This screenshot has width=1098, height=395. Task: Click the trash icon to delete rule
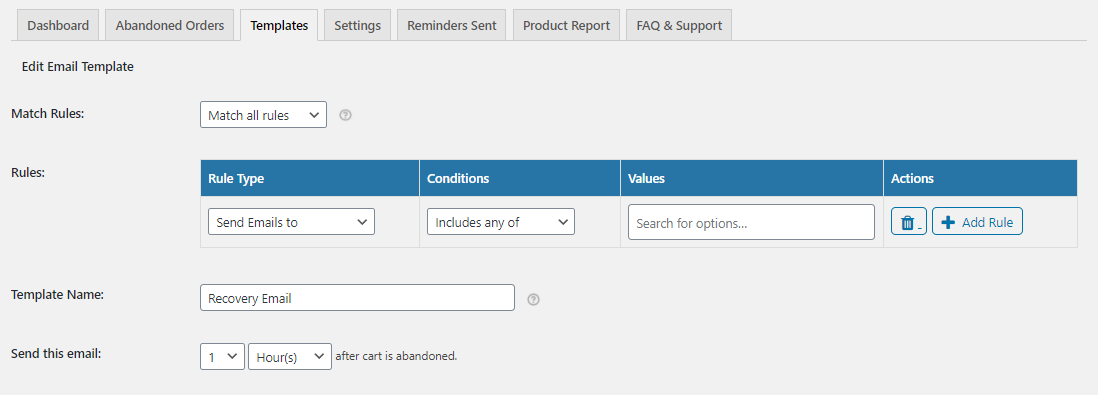[x=908, y=221]
